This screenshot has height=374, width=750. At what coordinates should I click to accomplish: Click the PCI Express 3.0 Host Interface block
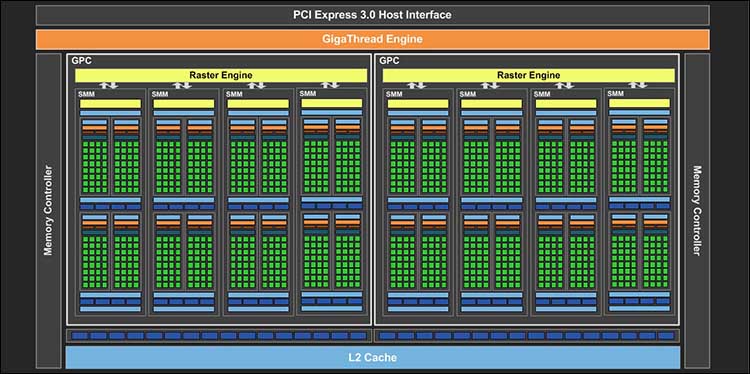pyautogui.click(x=372, y=15)
